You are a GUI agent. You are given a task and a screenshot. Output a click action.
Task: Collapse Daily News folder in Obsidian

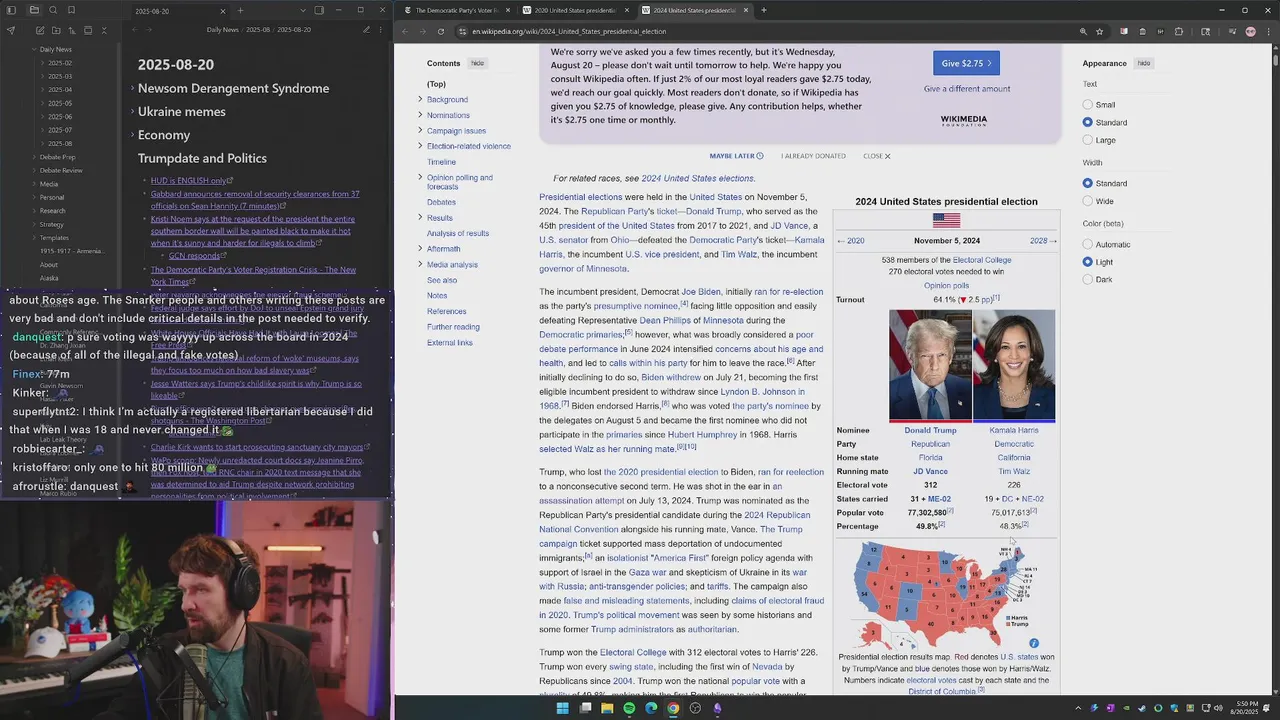pos(34,49)
